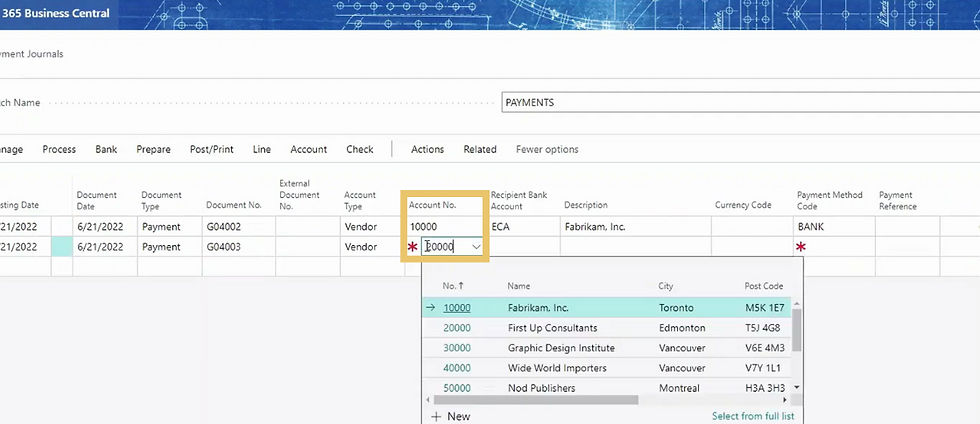Image resolution: width=980 pixels, height=424 pixels.
Task: Select vendor number 40000
Action: (457, 368)
